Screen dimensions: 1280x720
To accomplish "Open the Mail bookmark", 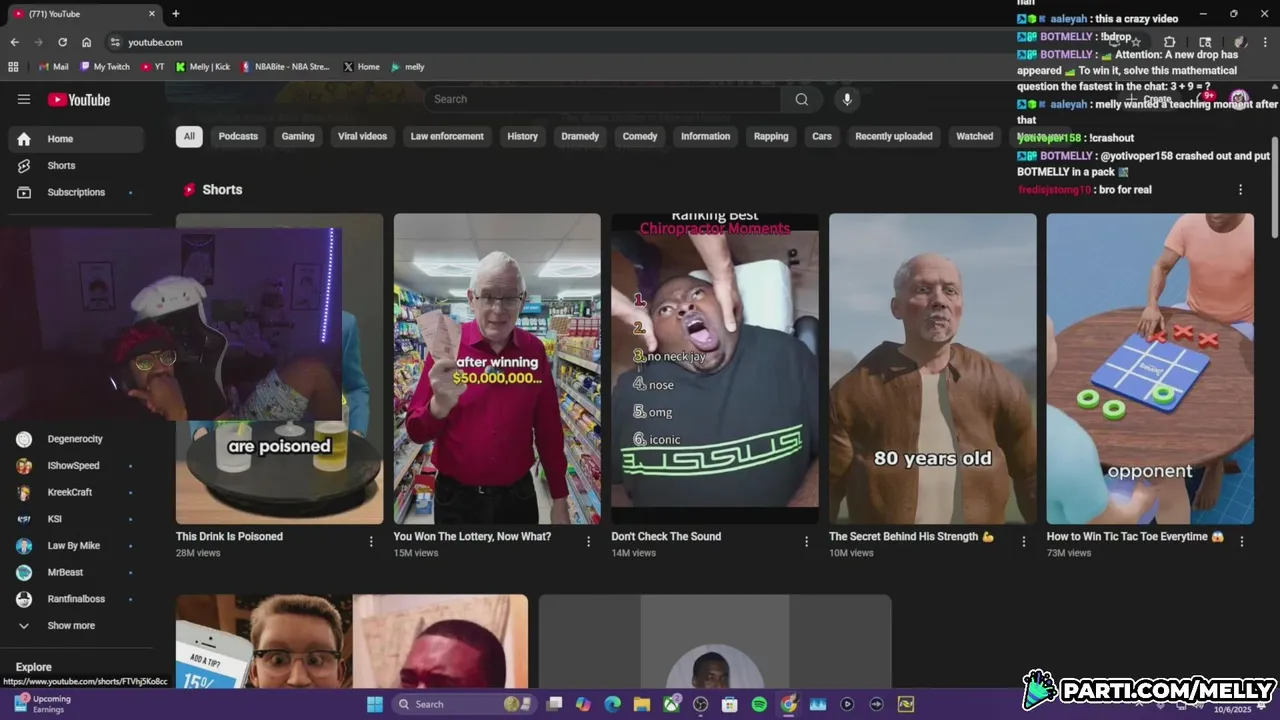I will pyautogui.click(x=54, y=67).
